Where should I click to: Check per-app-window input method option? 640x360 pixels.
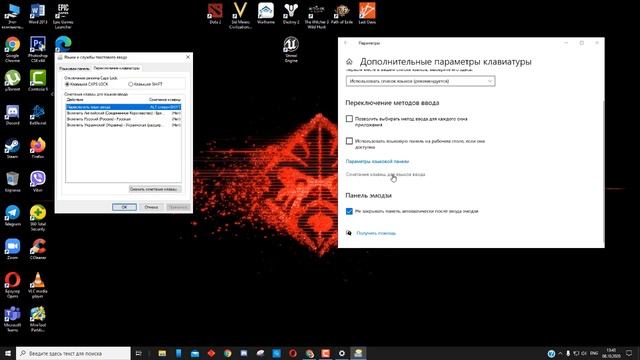click(x=349, y=119)
